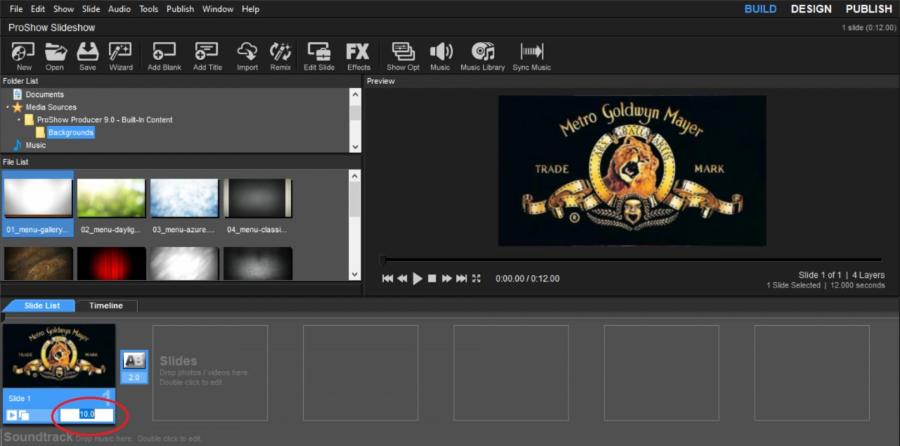Open the Show menu
This screenshot has width=900, height=446.
pos(64,9)
